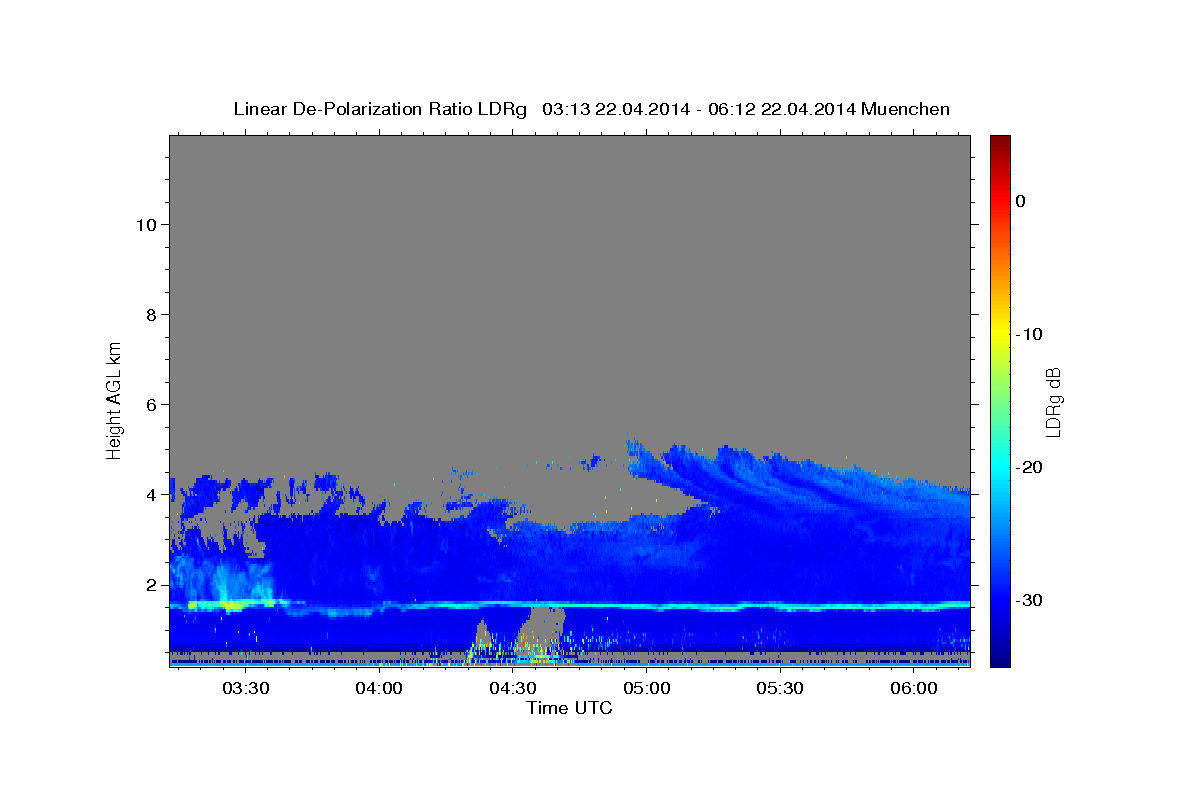Click the height tick label 4
Image resolution: width=1200 pixels, height=800 pixels.
tap(150, 494)
